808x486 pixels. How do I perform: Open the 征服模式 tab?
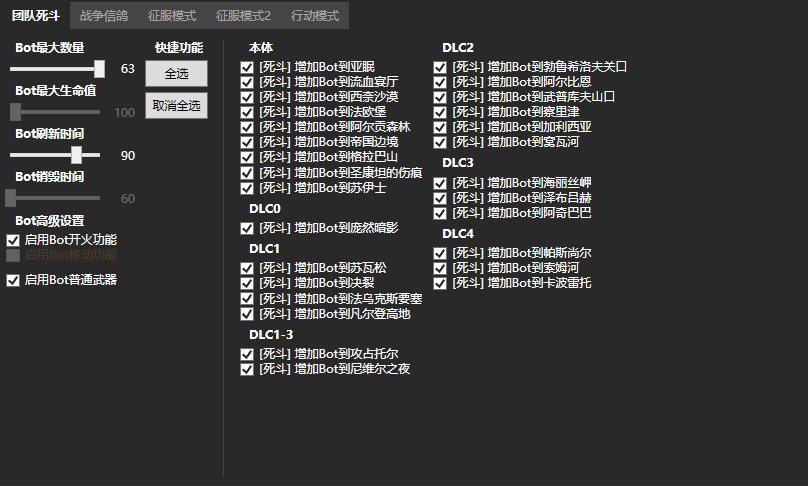173,16
